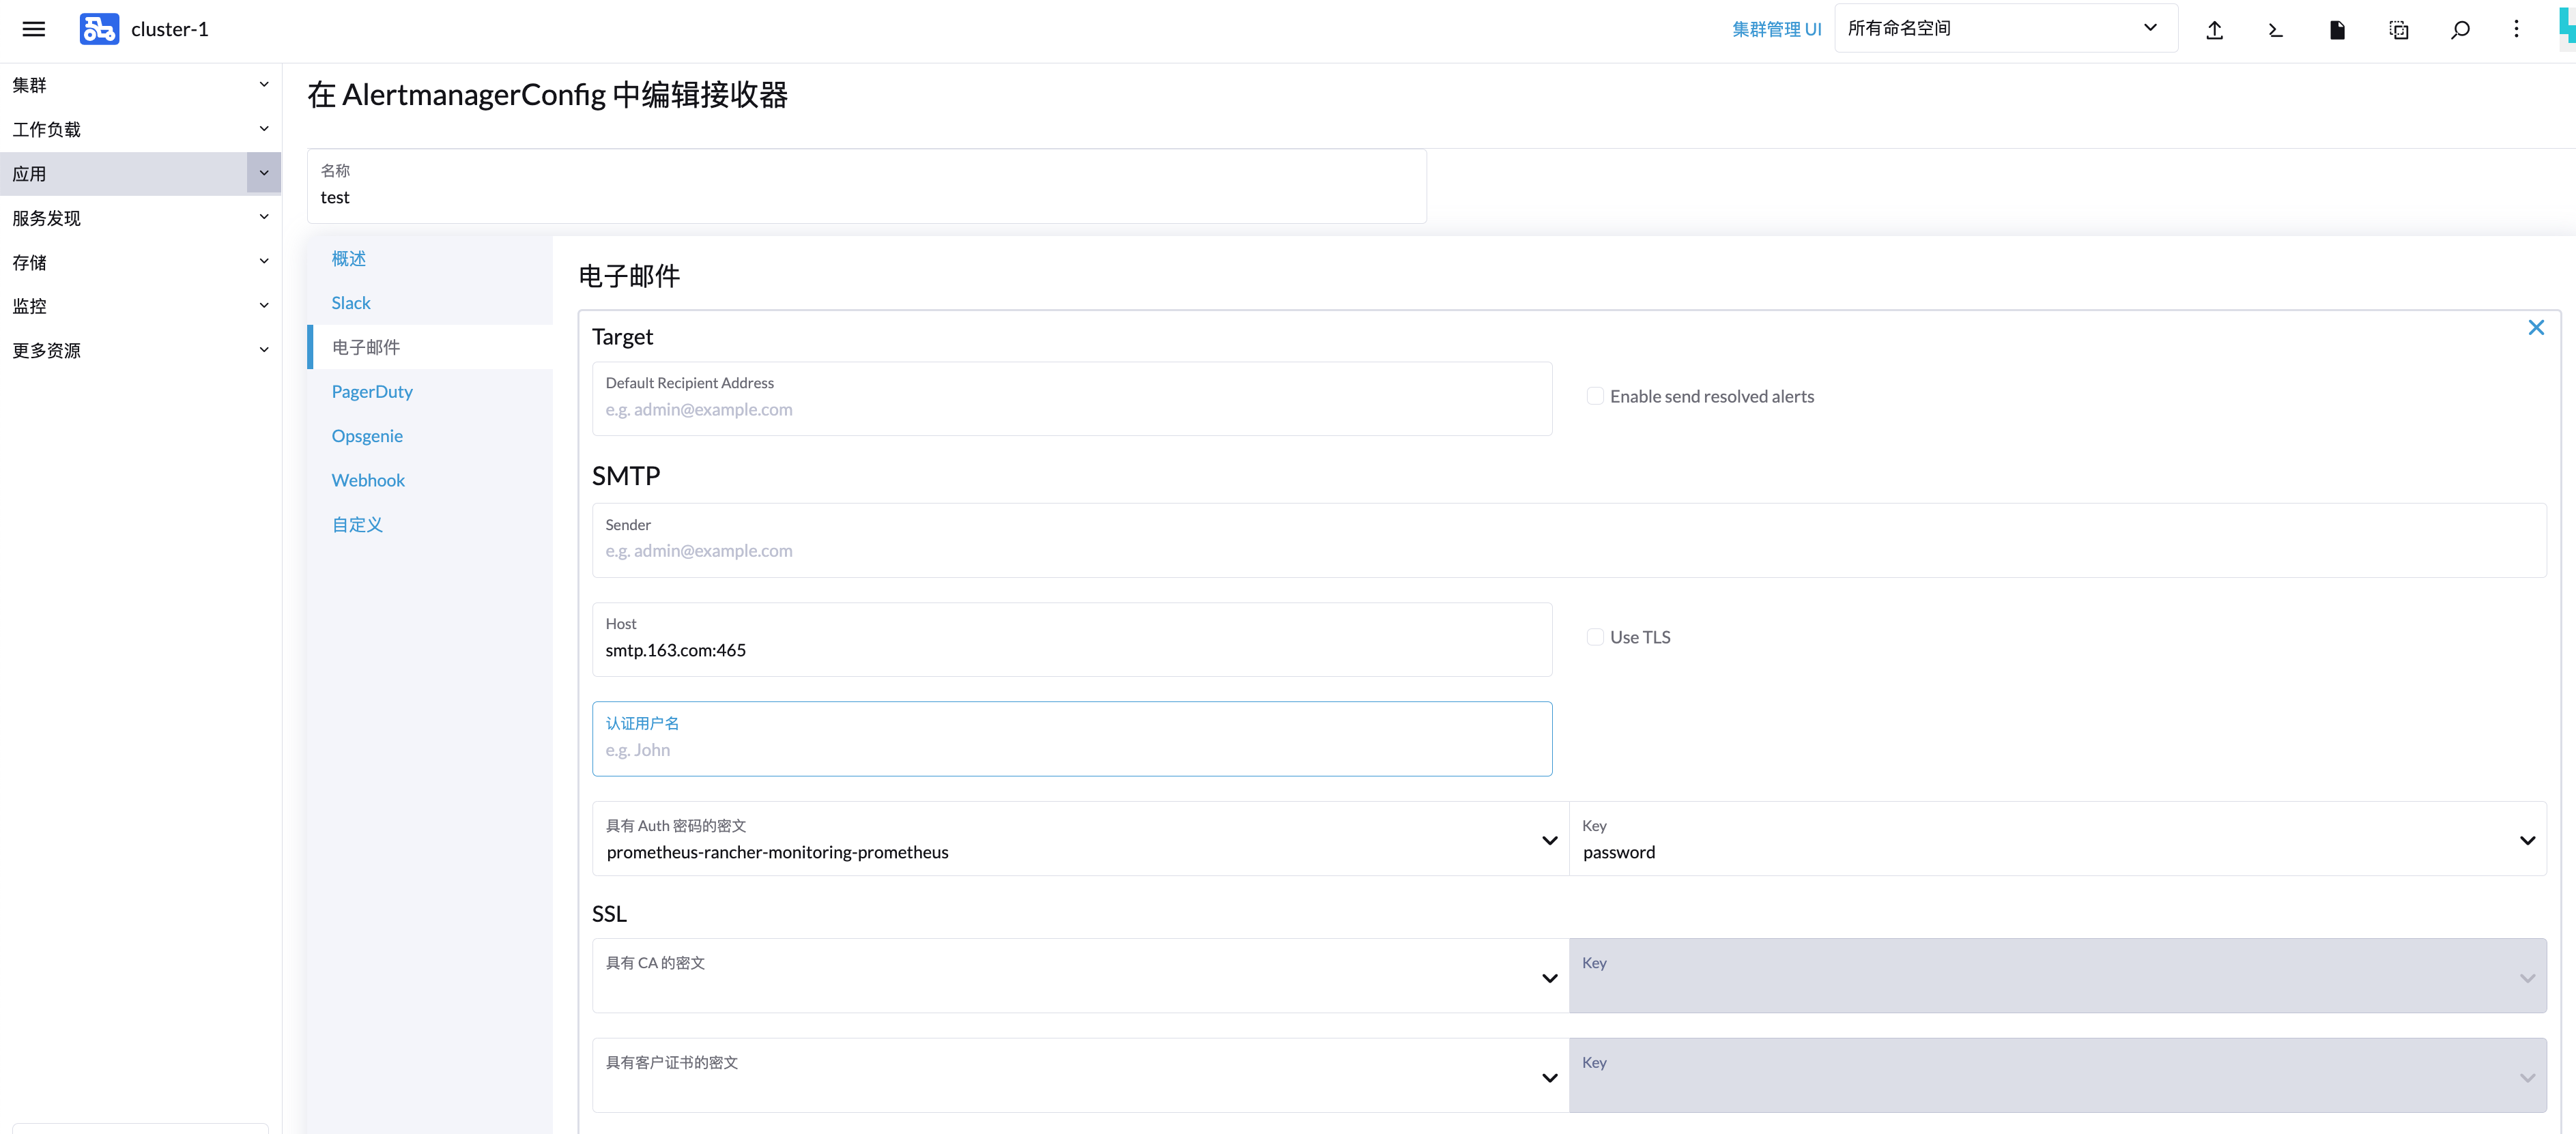The width and height of the screenshot is (2576, 1134).
Task: Click the import YAML upload icon
Action: coord(2214,30)
